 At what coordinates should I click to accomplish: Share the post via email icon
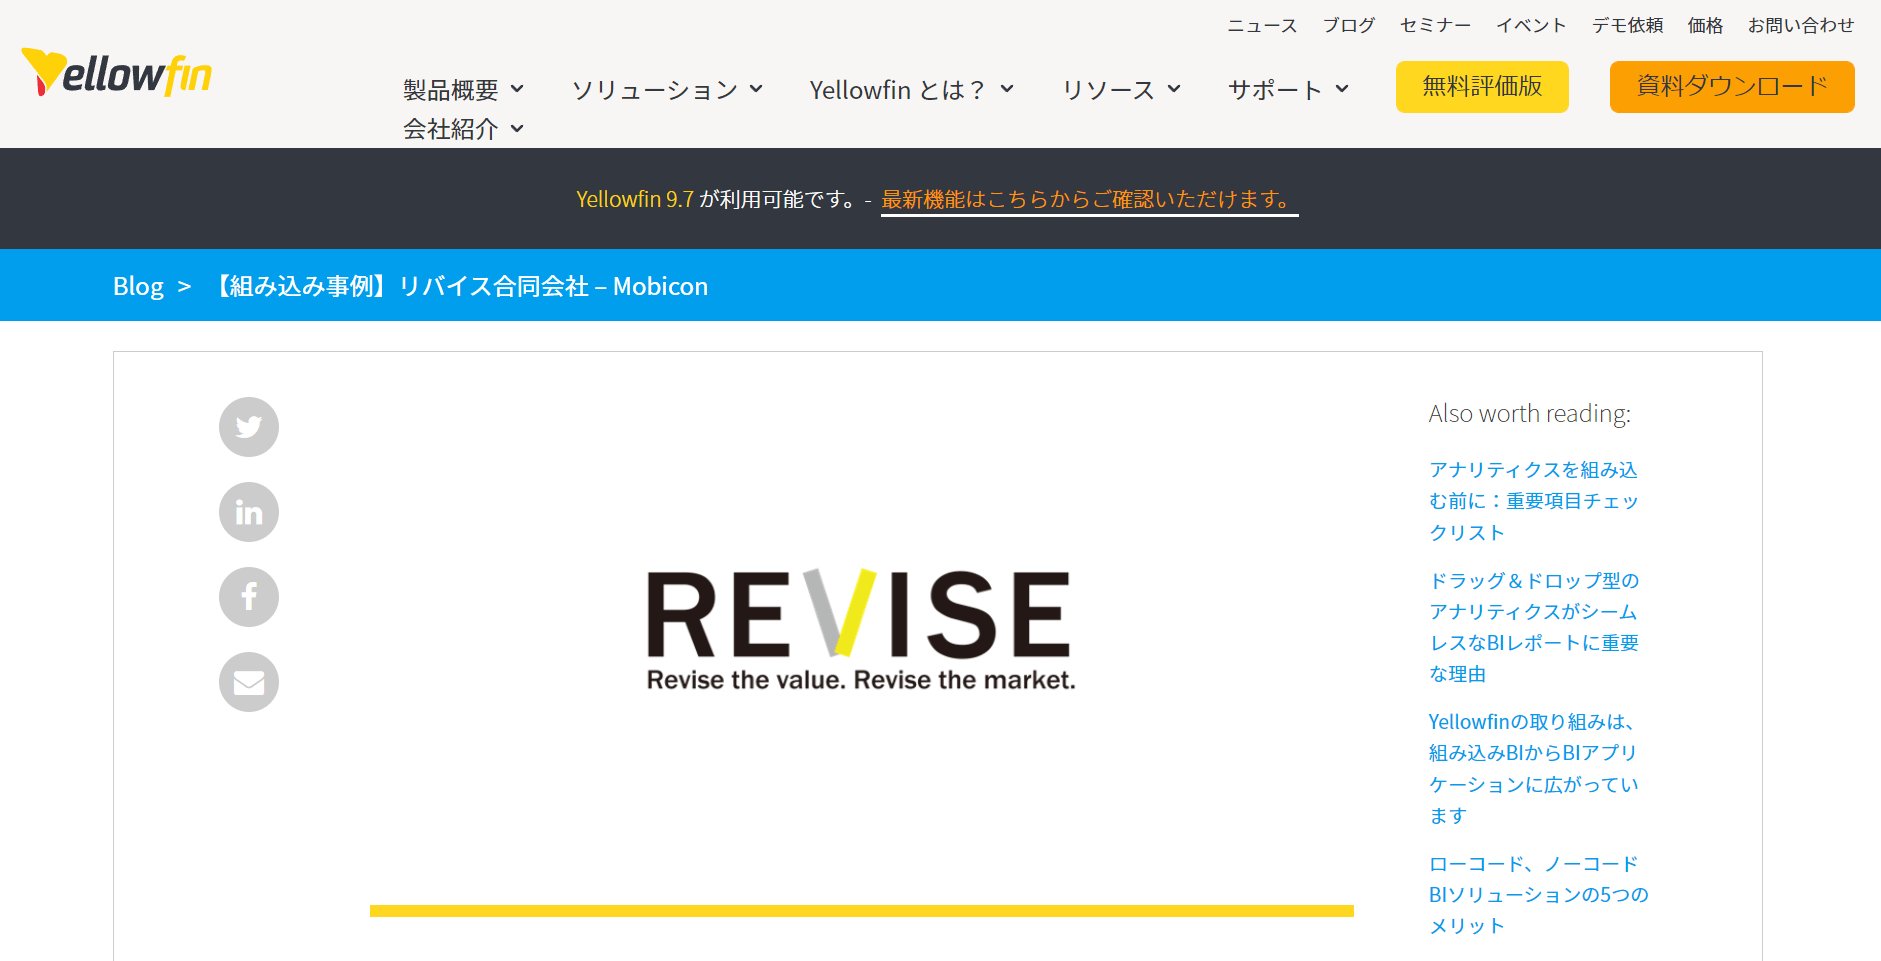249,682
